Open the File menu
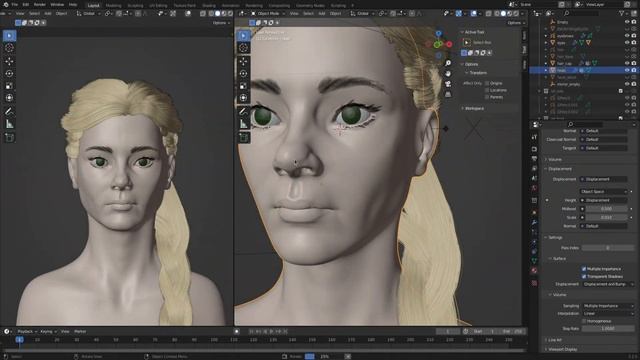The width and height of the screenshot is (640, 360). (x=15, y=4)
